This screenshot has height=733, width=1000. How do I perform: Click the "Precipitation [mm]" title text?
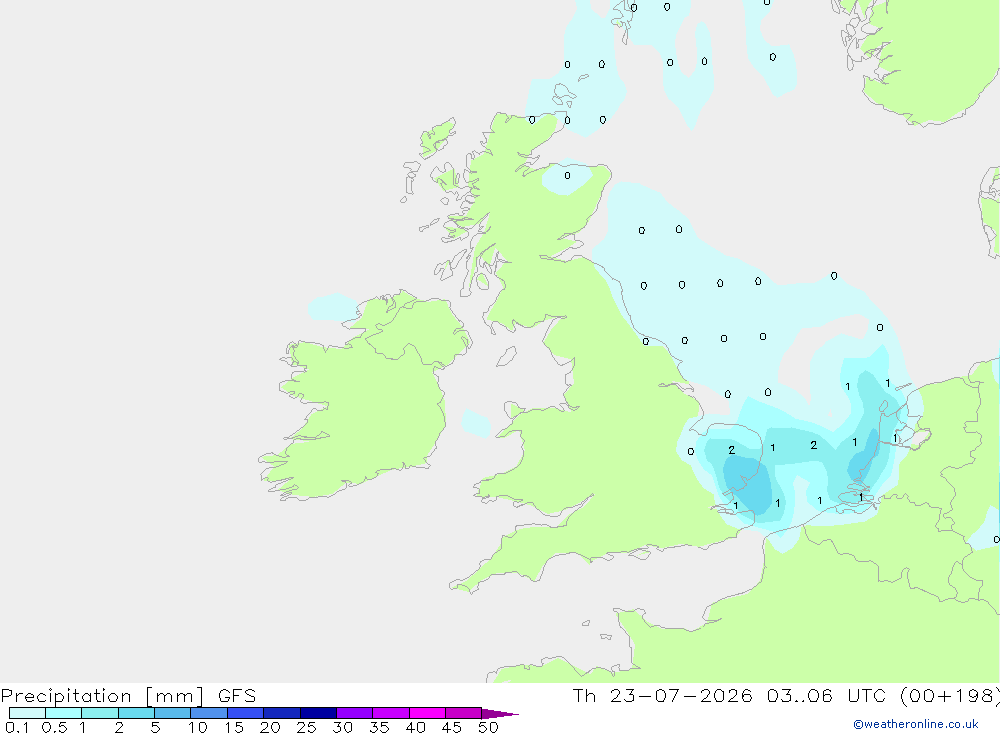pos(103,696)
